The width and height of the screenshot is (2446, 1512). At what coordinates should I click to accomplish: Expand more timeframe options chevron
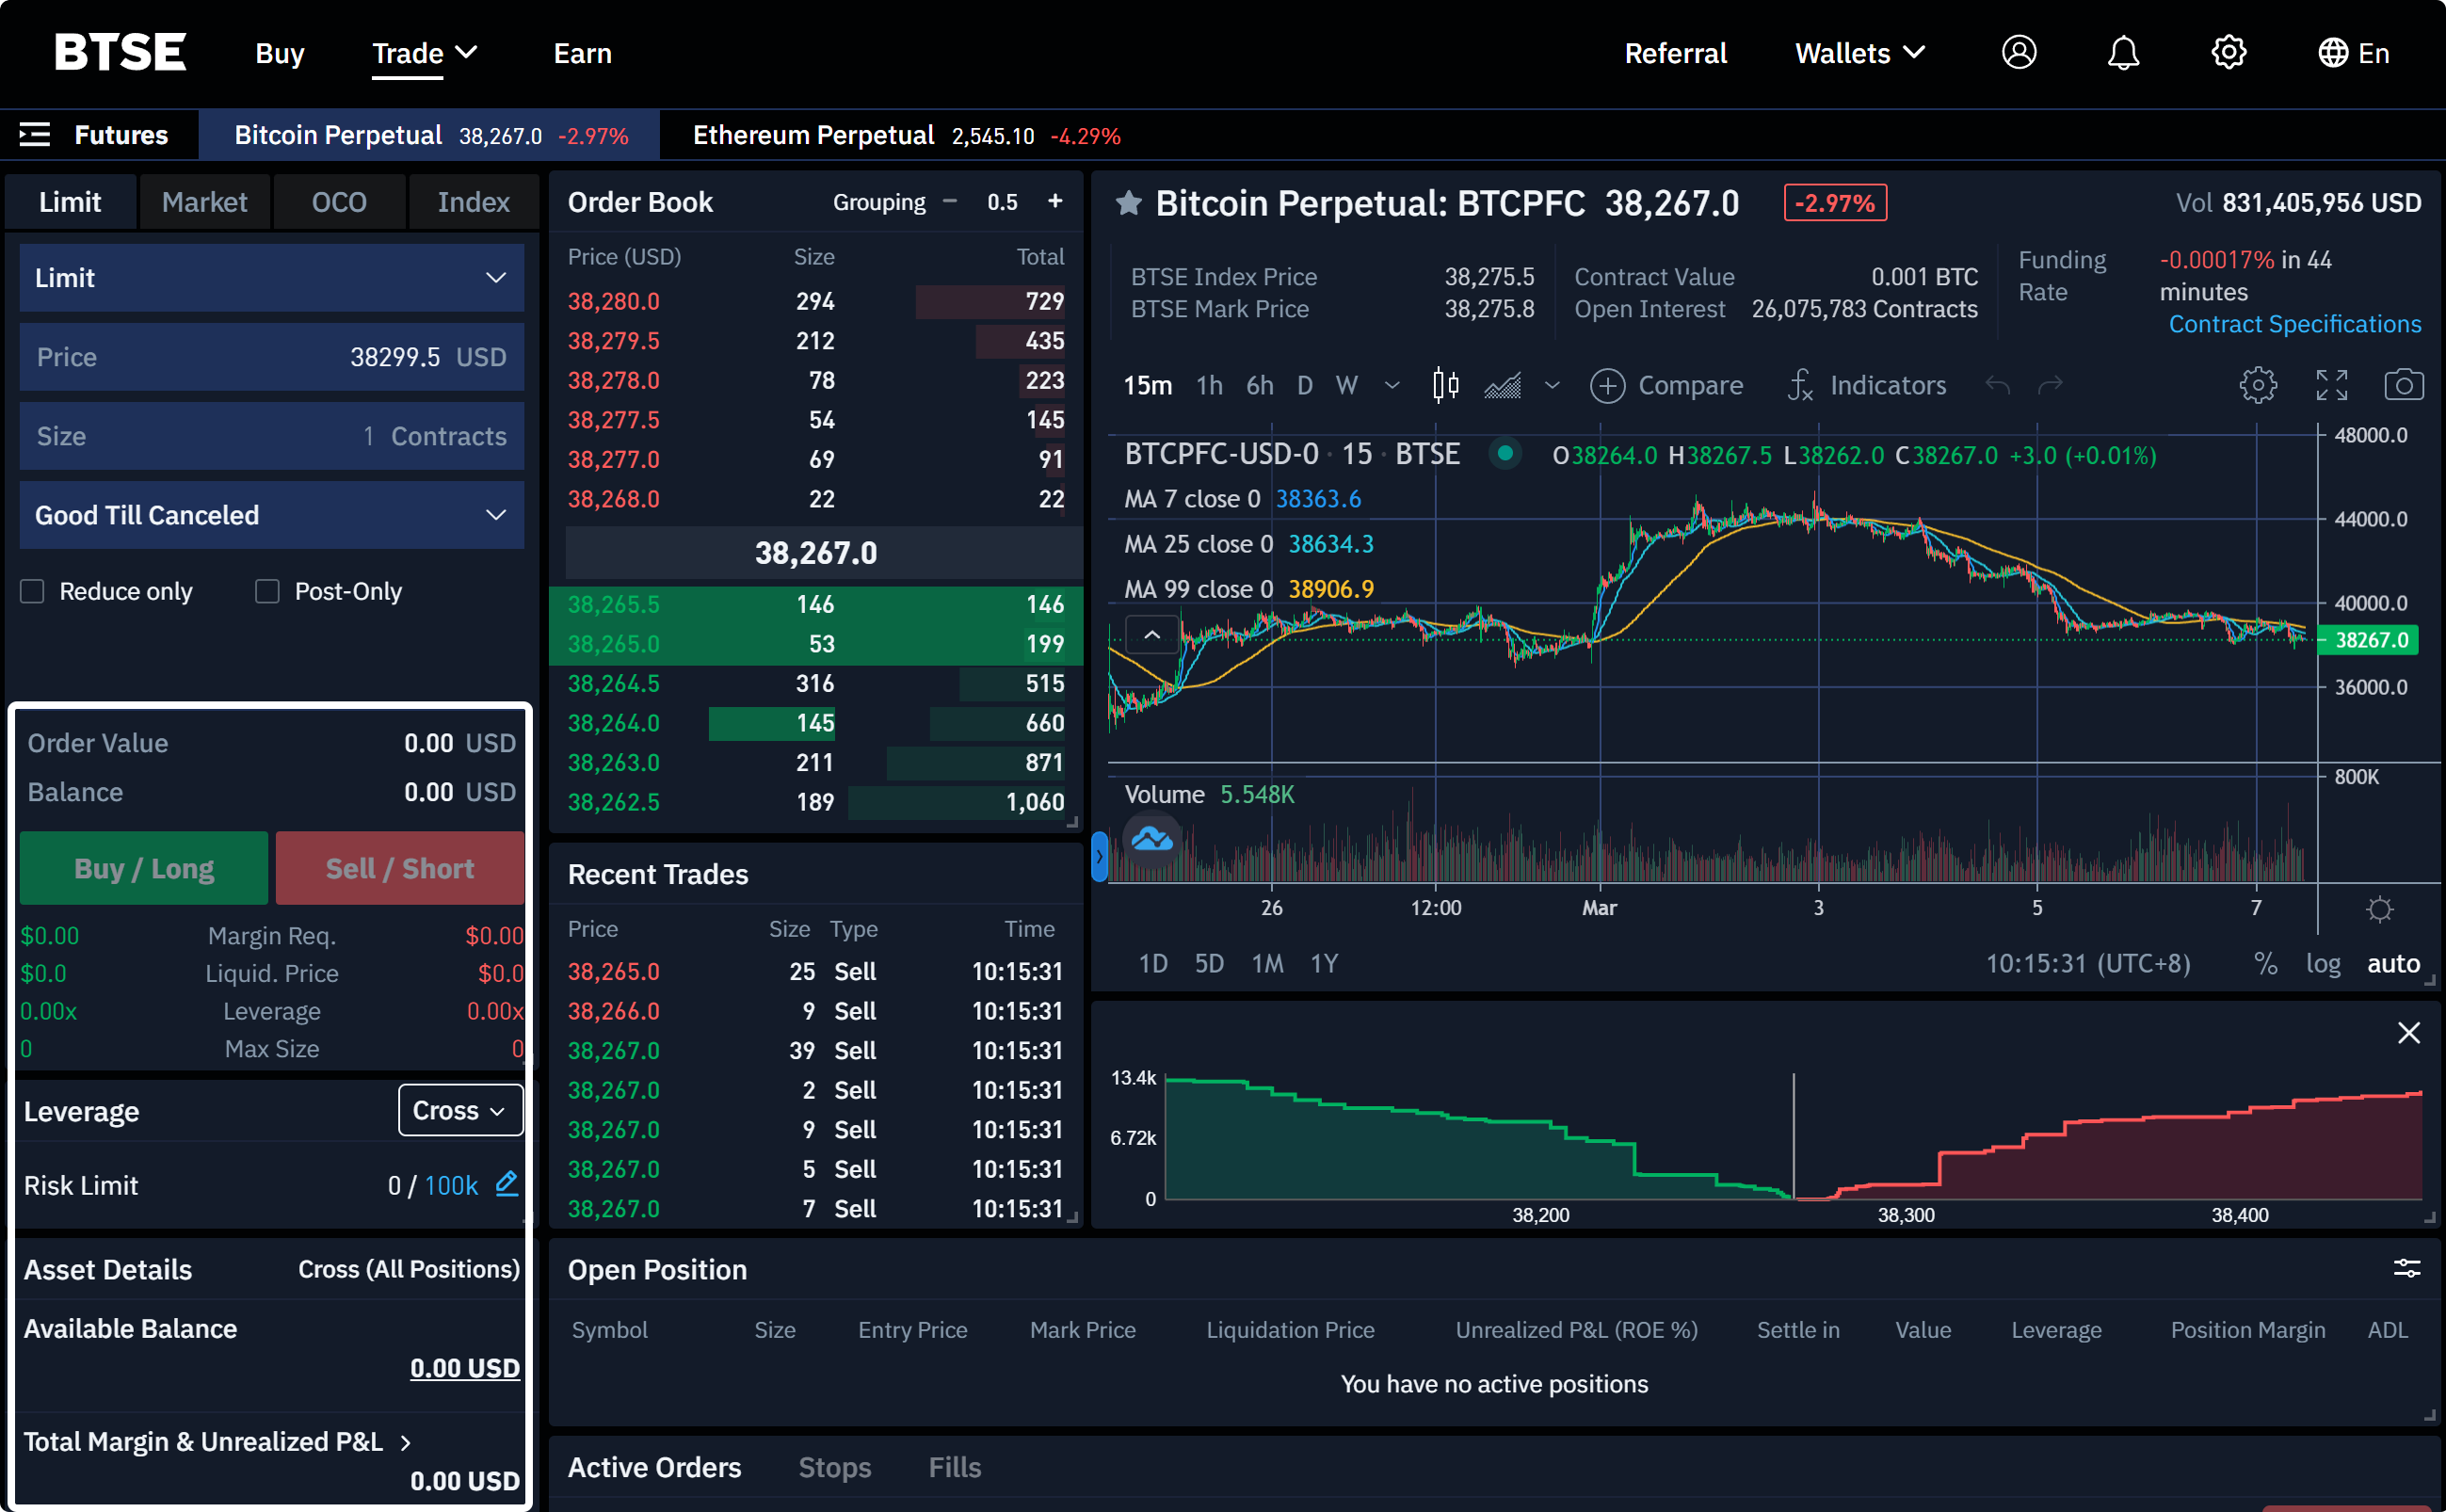pyautogui.click(x=1391, y=385)
